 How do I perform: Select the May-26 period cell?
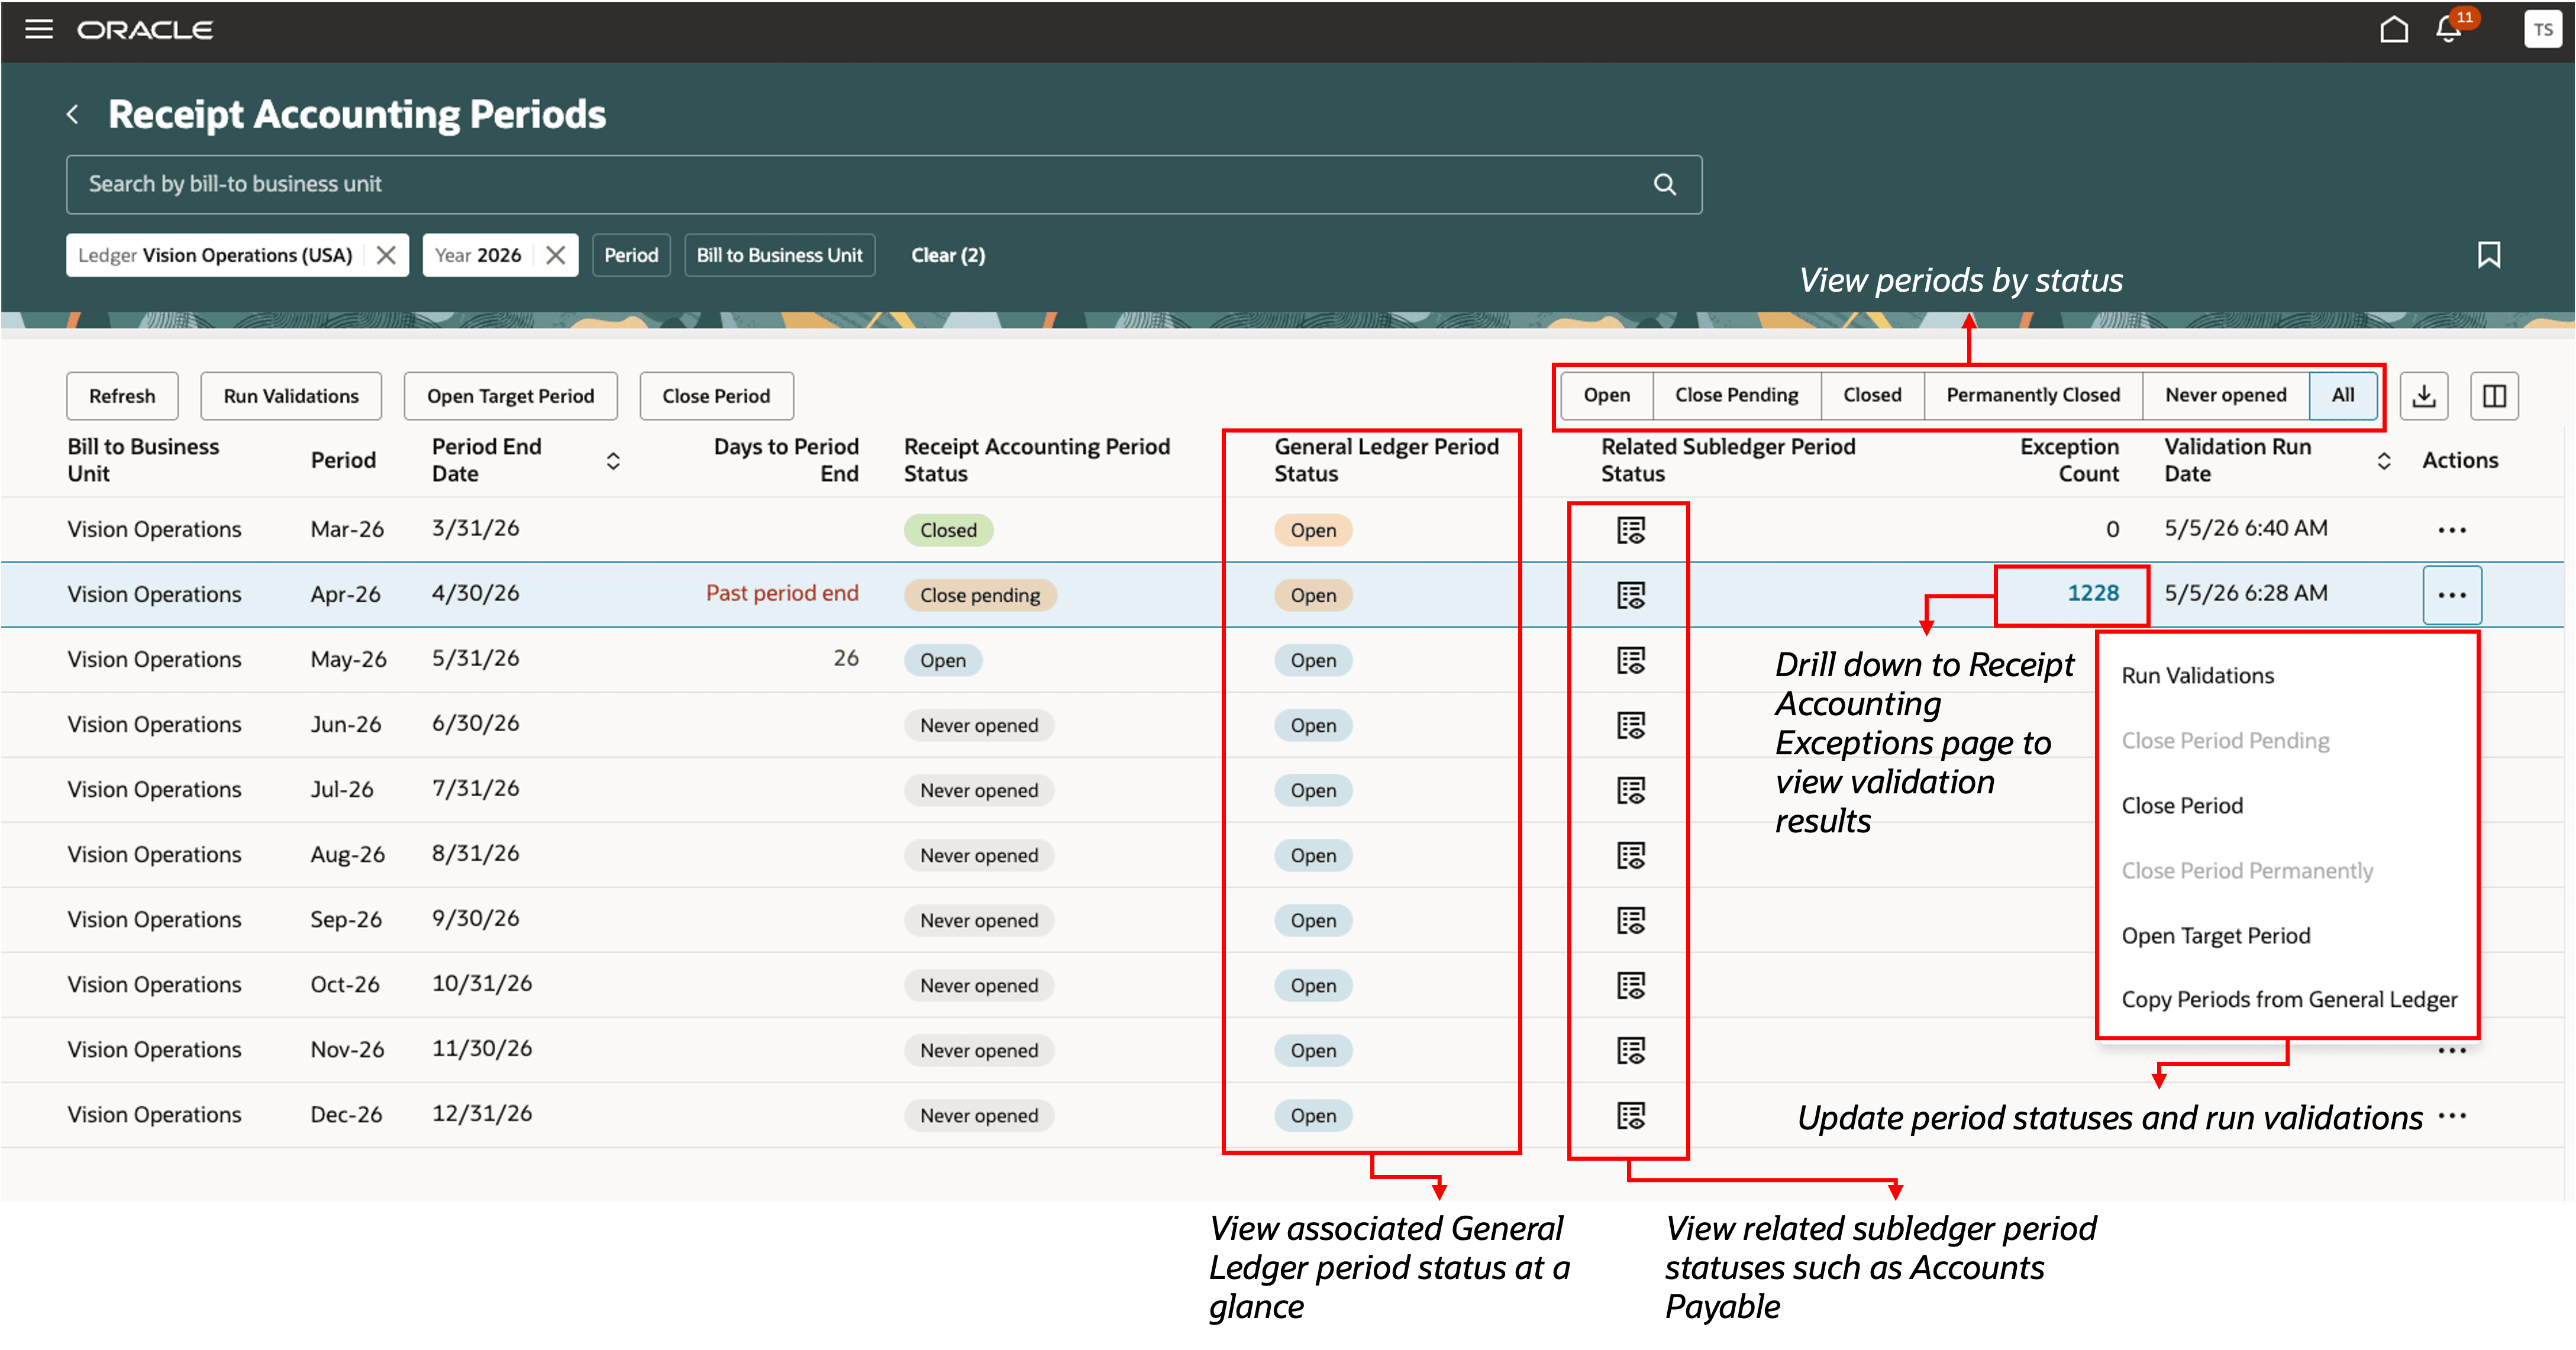point(348,660)
